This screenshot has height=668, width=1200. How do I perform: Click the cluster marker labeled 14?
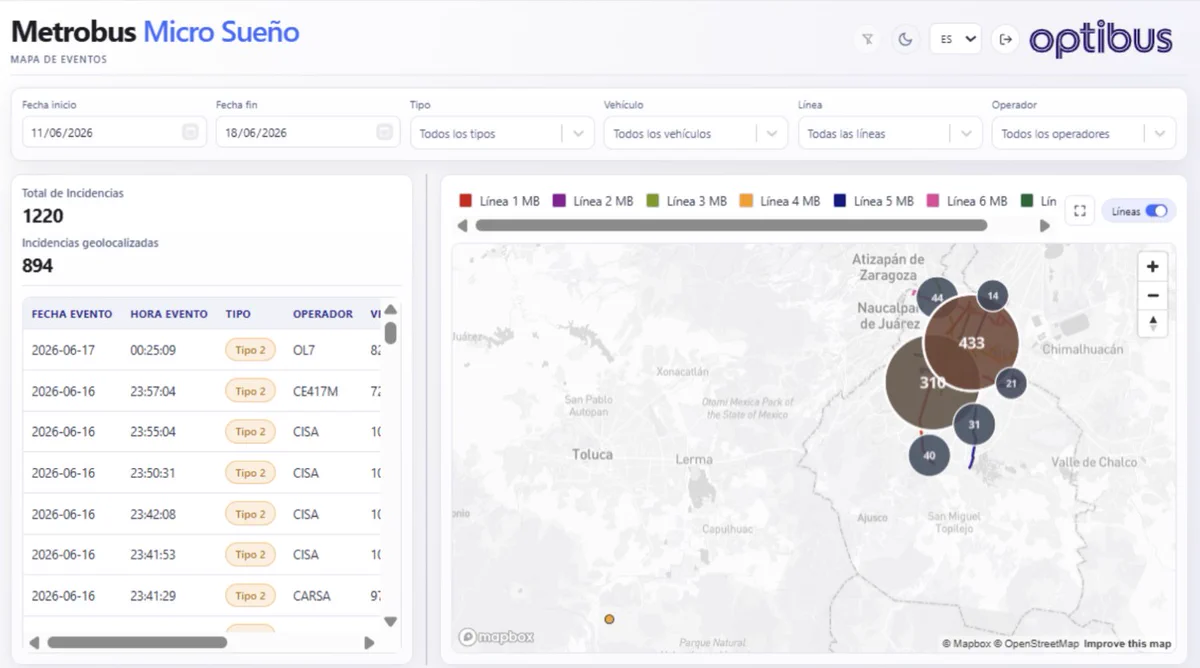point(993,296)
